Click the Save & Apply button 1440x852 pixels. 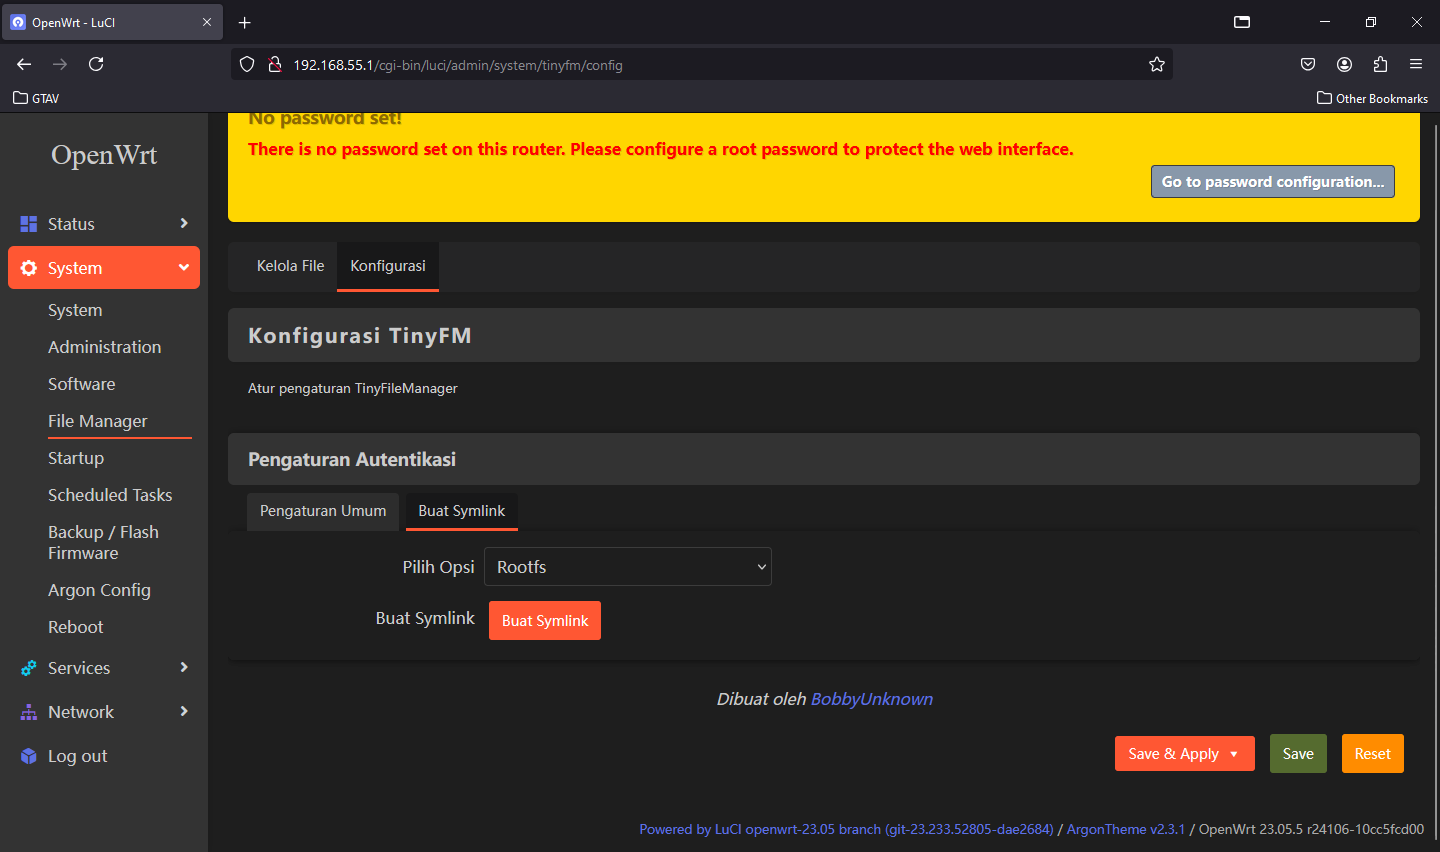tap(1173, 754)
